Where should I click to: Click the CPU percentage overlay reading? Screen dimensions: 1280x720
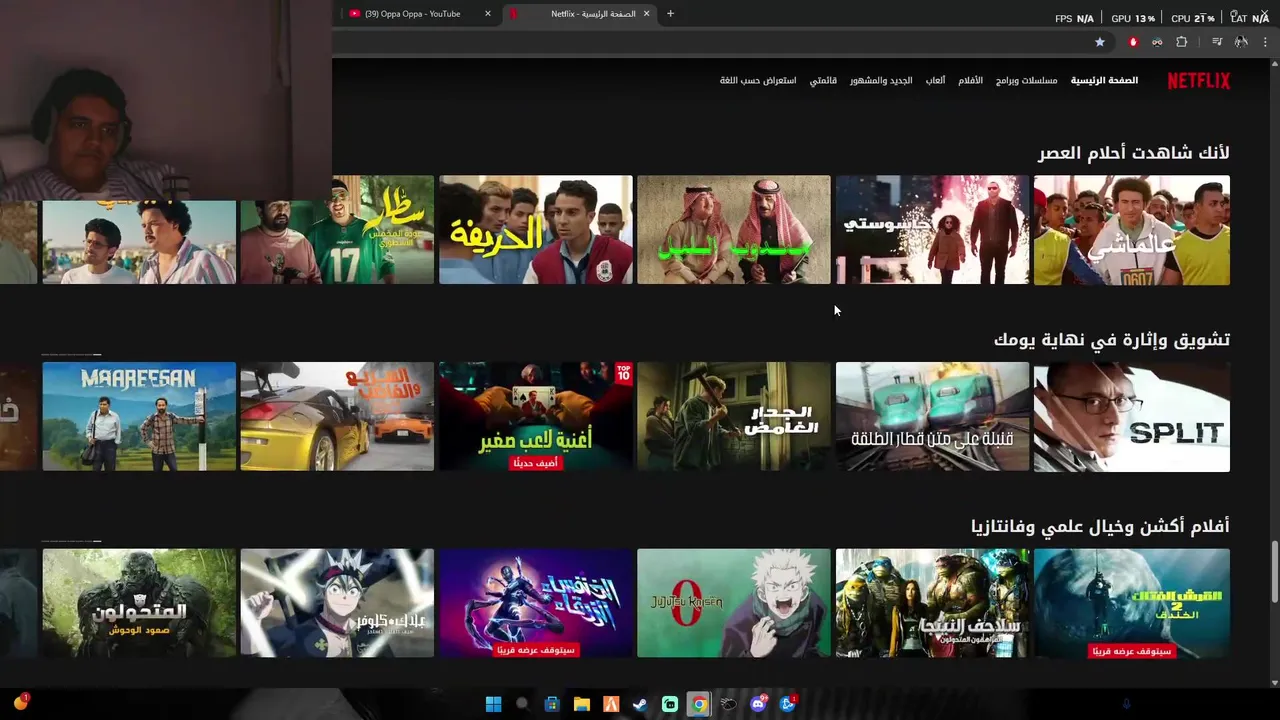pyautogui.click(x=1193, y=18)
